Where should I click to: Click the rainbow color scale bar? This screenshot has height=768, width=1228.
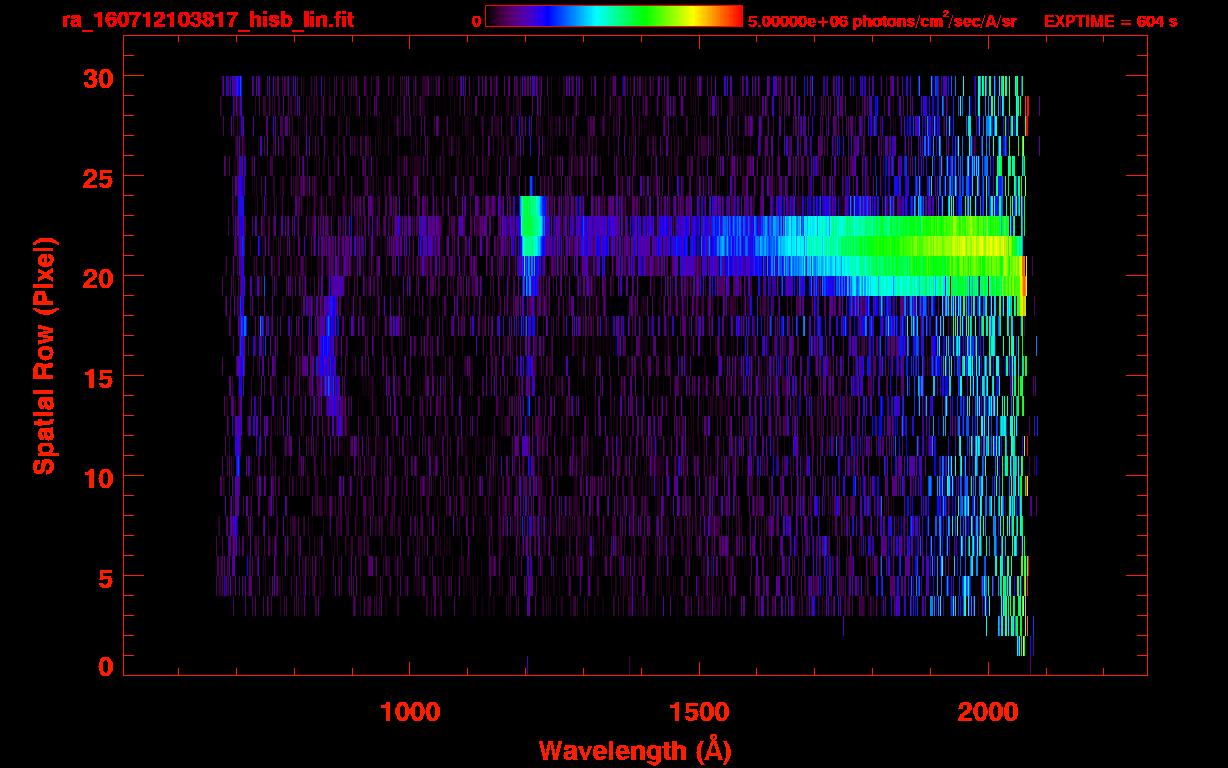[x=613, y=16]
